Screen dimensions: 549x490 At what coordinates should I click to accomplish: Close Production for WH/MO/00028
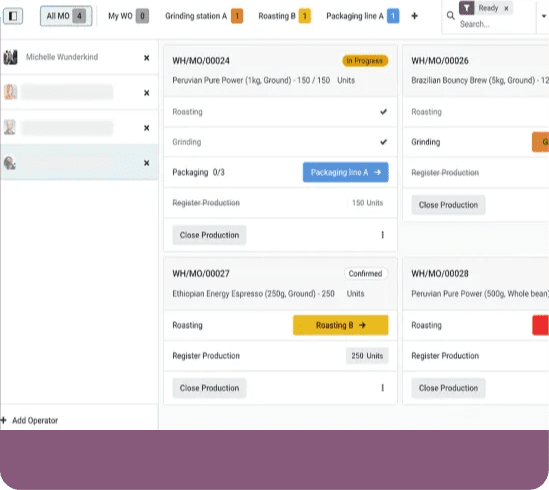449,388
